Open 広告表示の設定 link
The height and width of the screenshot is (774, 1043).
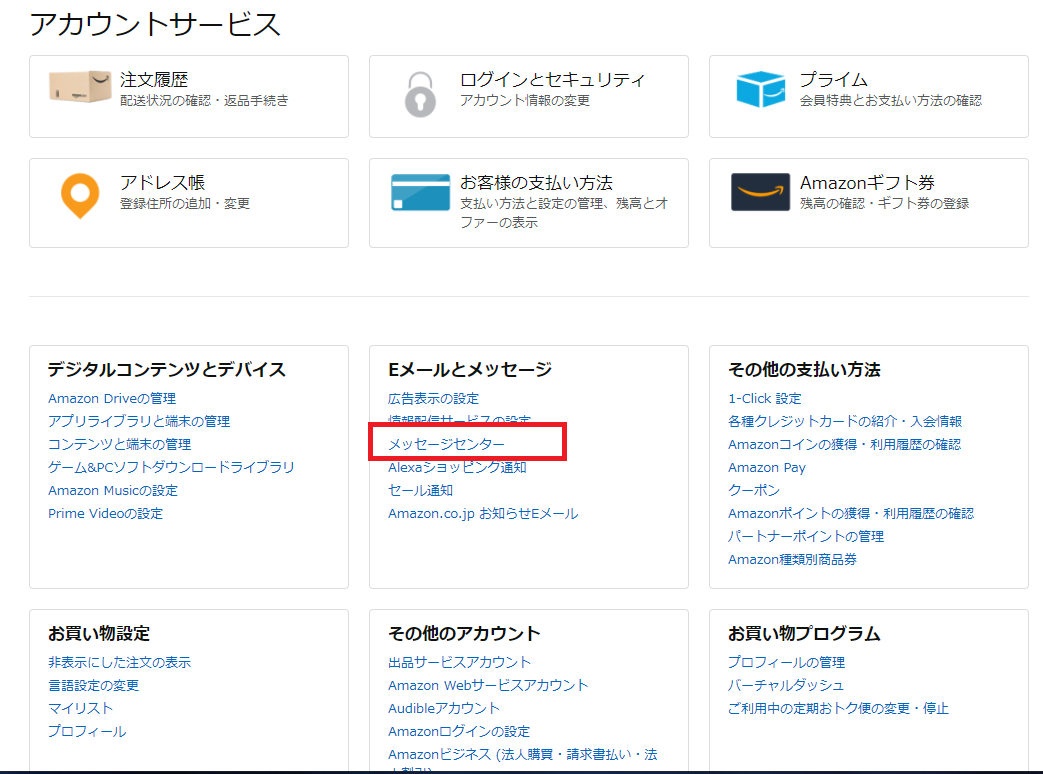(x=434, y=398)
